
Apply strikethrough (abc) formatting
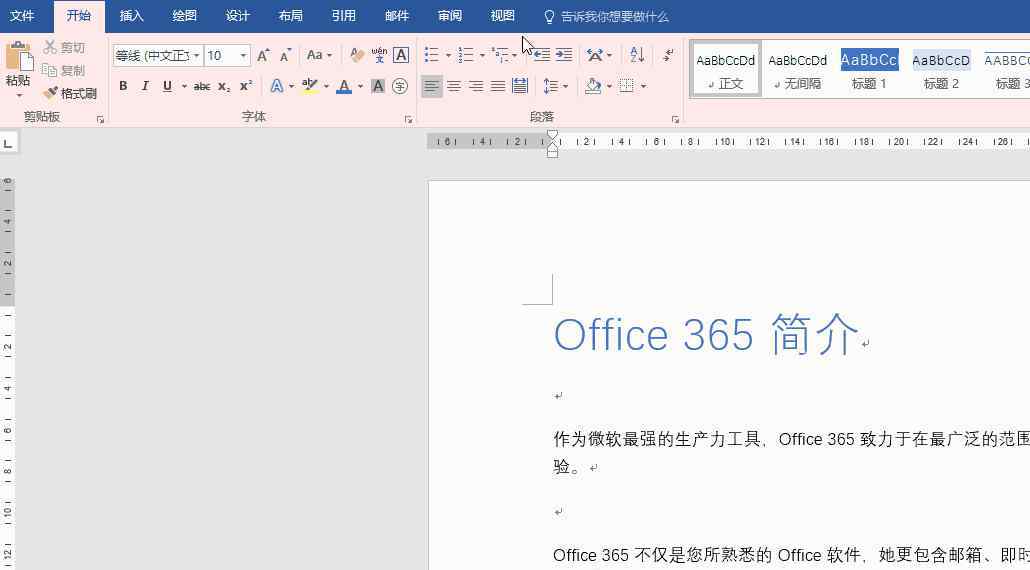(x=202, y=86)
